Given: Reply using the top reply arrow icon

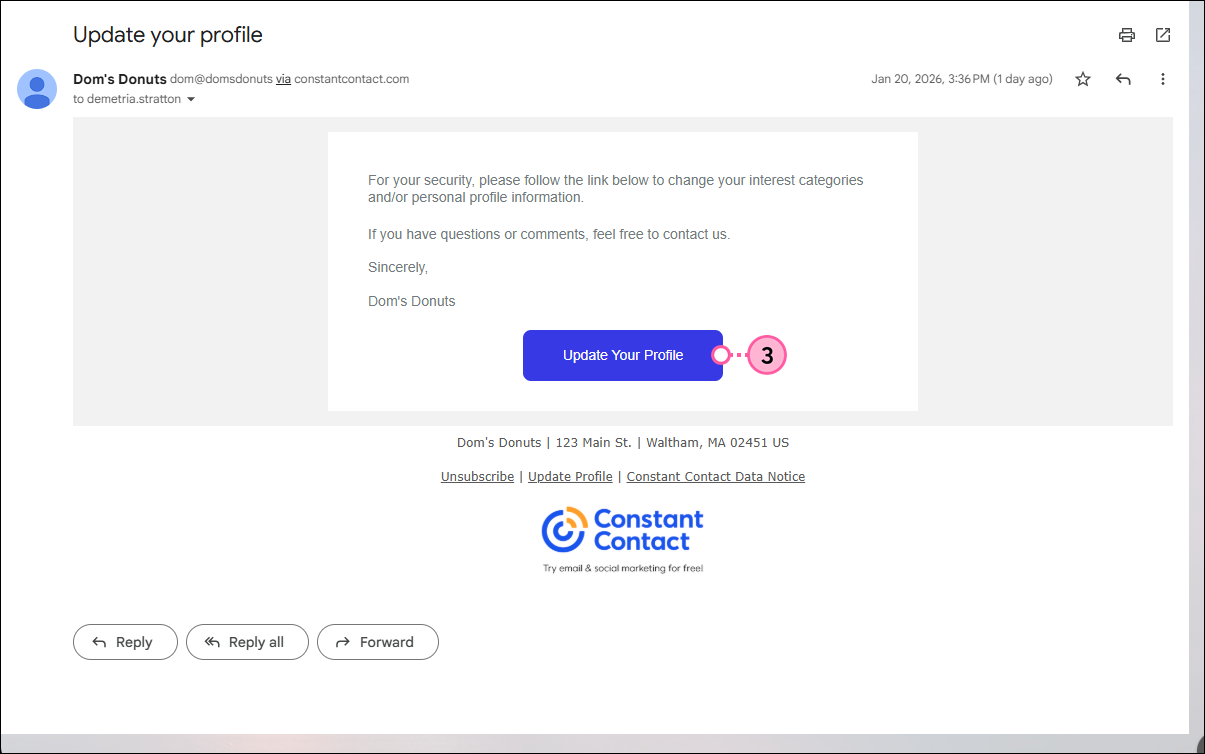Looking at the screenshot, I should coord(1123,79).
